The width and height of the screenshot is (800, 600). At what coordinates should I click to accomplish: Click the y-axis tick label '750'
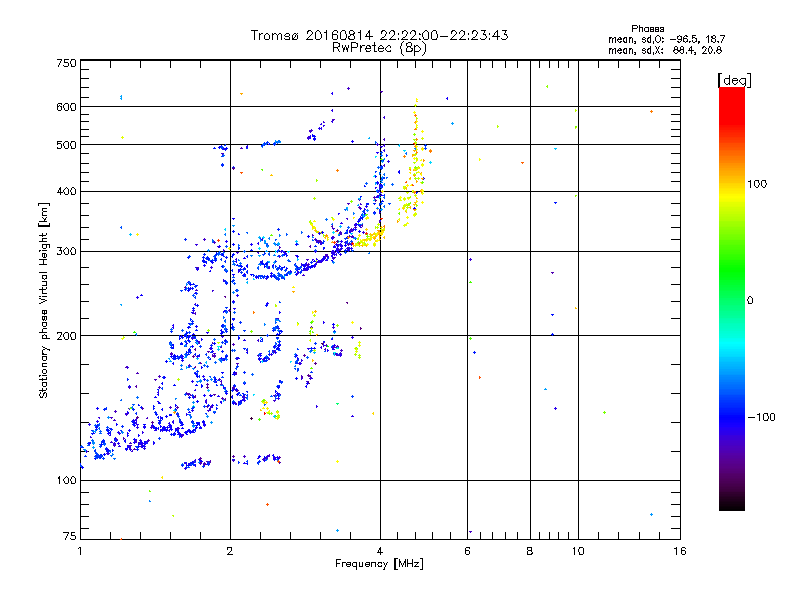(x=66, y=63)
